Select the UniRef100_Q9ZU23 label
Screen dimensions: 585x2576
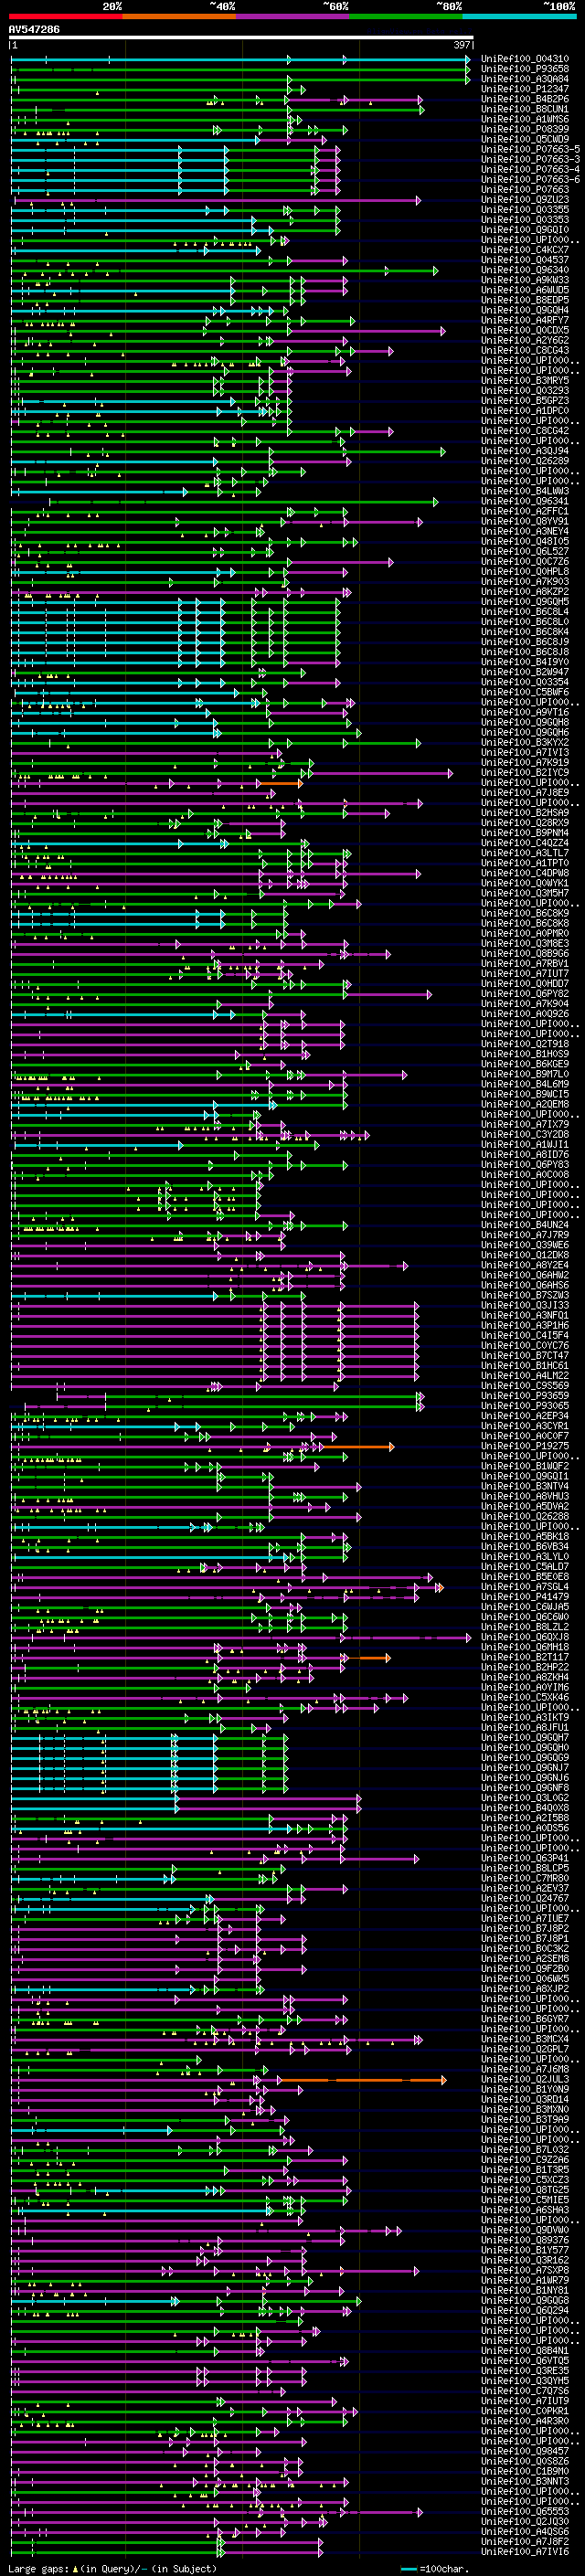[x=525, y=200]
